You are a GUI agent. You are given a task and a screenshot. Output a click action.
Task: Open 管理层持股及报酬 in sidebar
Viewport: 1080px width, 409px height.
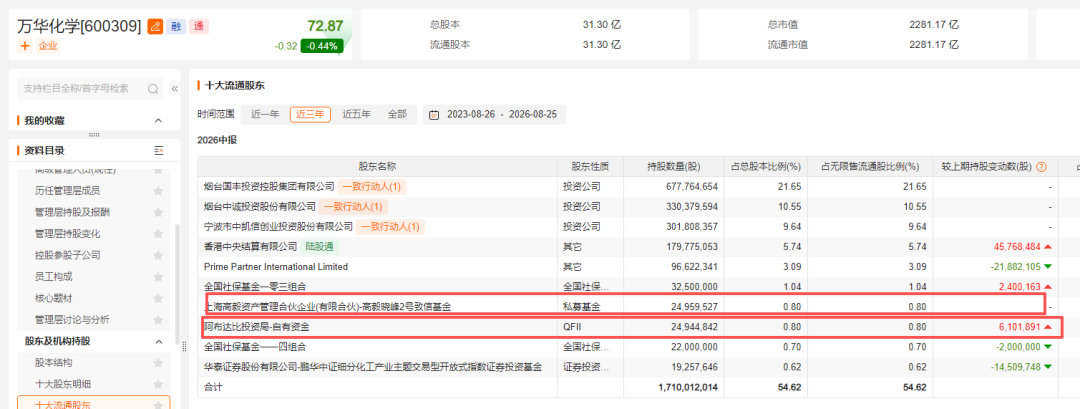tap(72, 212)
